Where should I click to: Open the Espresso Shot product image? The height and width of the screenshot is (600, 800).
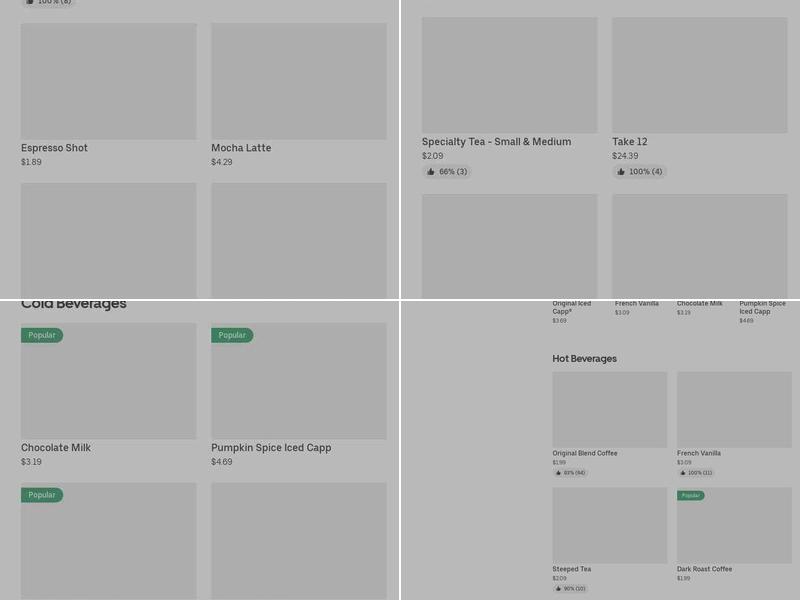click(x=108, y=81)
